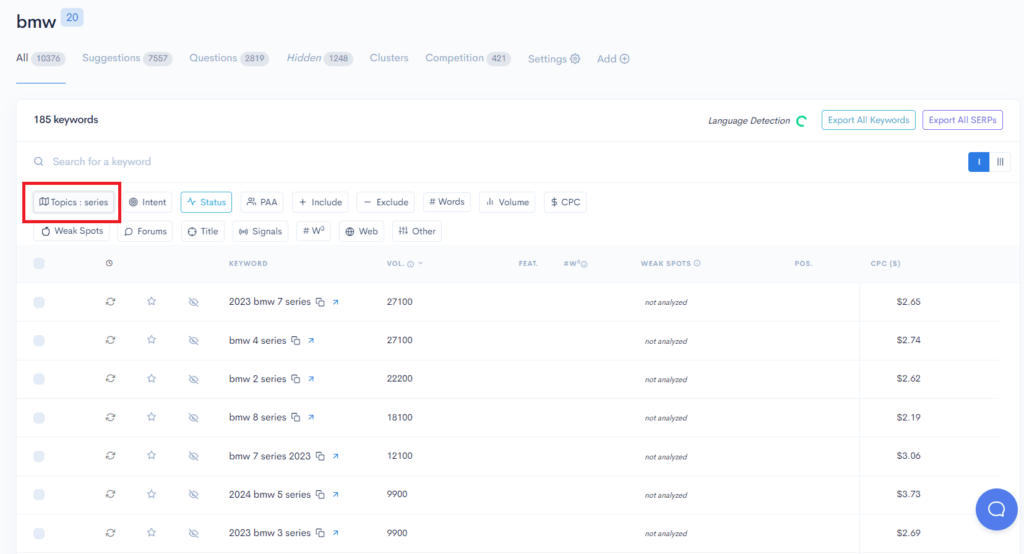Open the CPC filter
The width and height of the screenshot is (1024, 554).
565,203
